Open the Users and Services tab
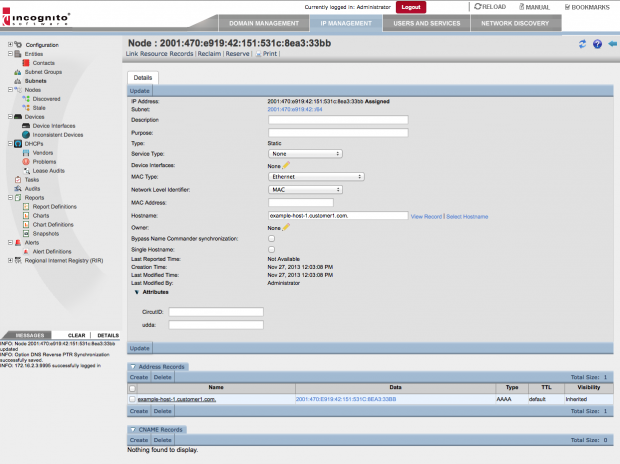 point(427,23)
